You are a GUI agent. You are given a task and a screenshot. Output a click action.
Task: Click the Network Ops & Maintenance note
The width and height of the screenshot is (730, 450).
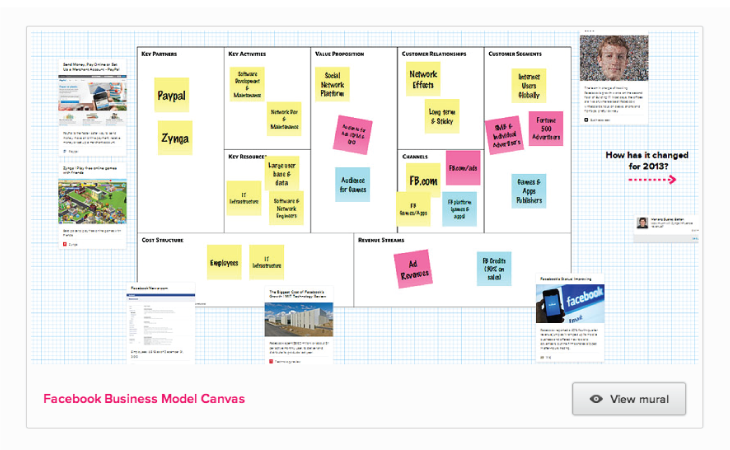(x=284, y=119)
